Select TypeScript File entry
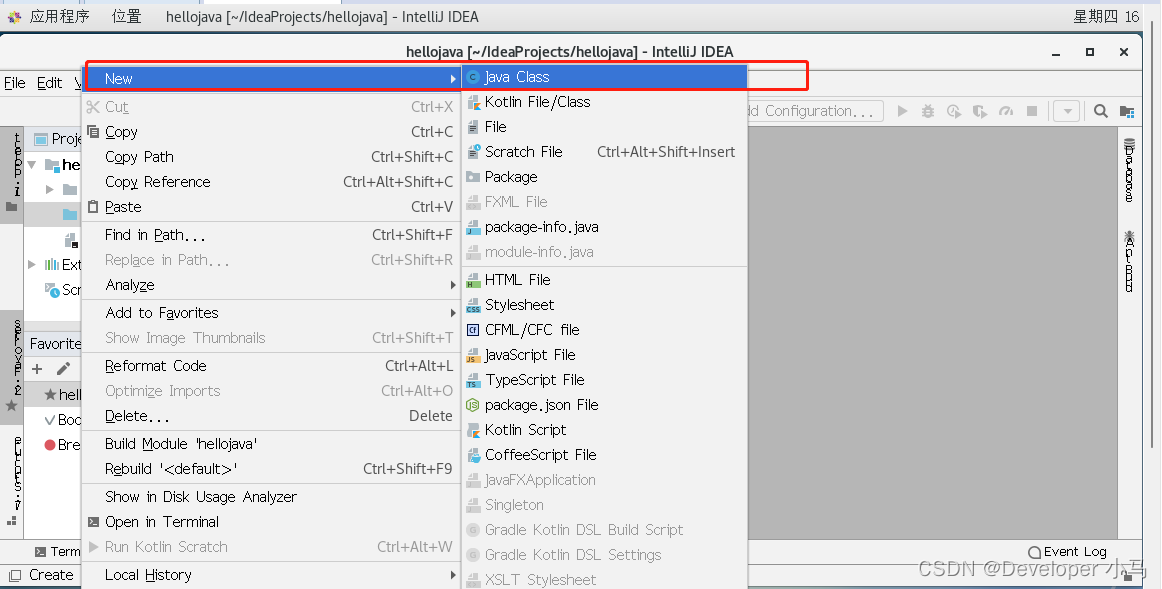The height and width of the screenshot is (589, 1162). tap(604, 380)
